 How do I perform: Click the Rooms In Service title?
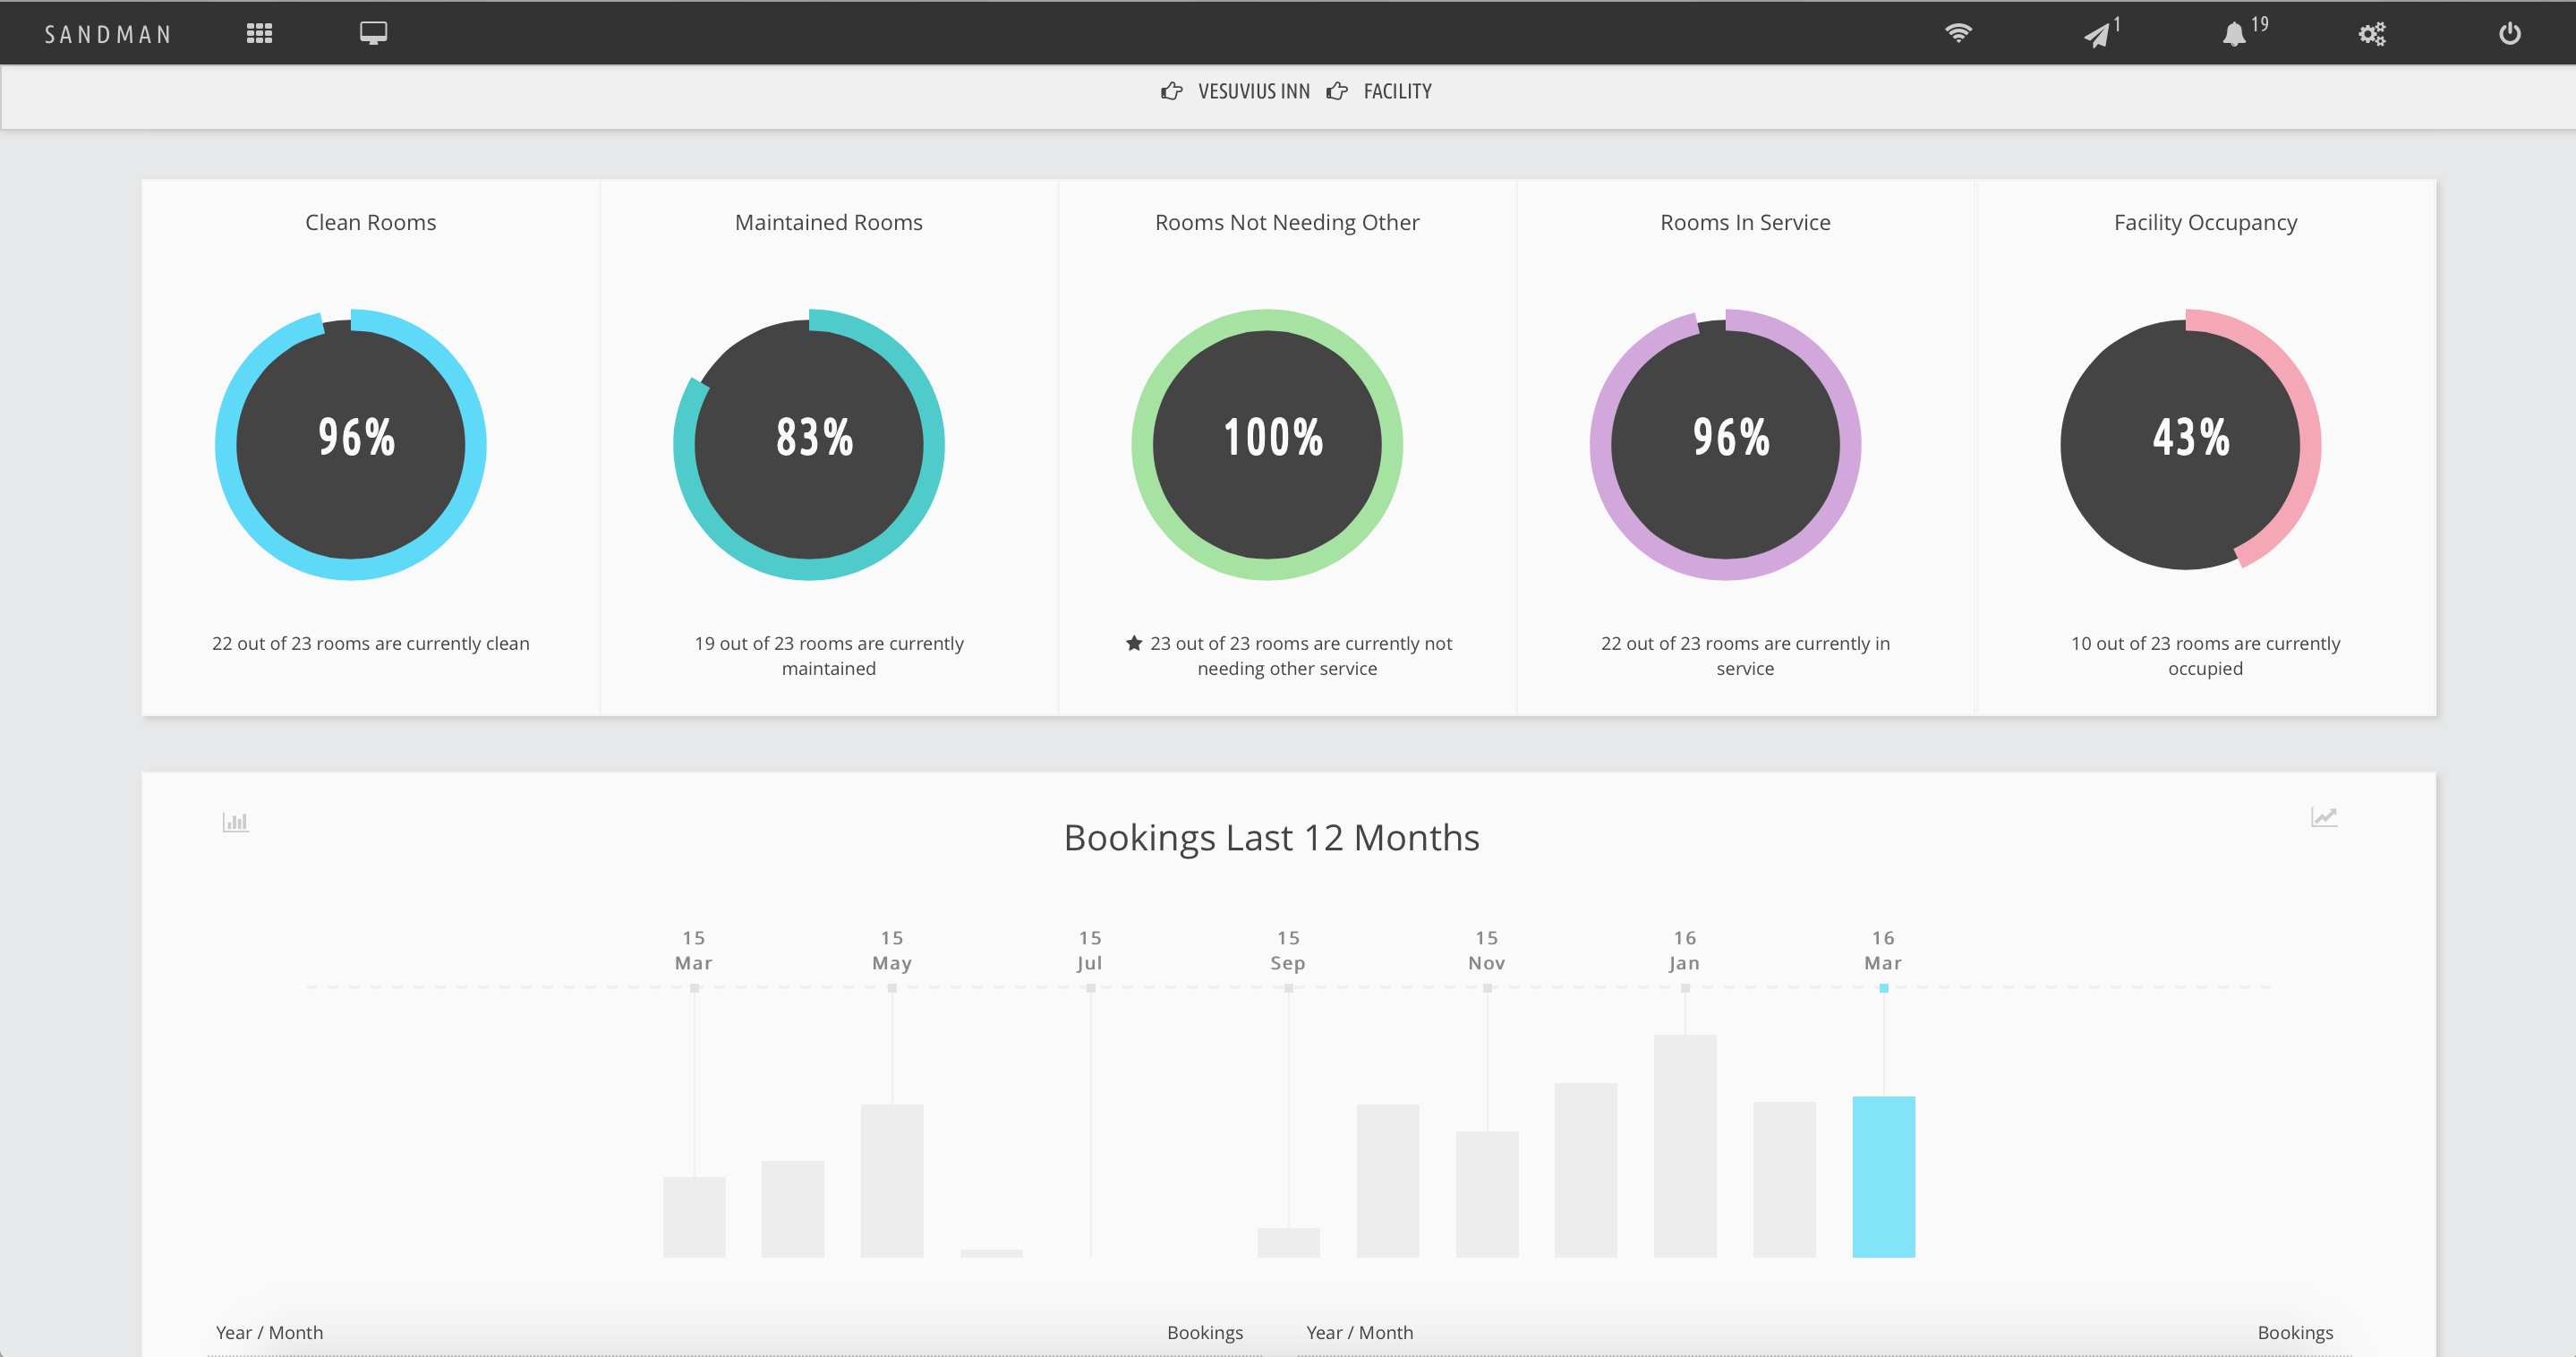(x=1745, y=222)
